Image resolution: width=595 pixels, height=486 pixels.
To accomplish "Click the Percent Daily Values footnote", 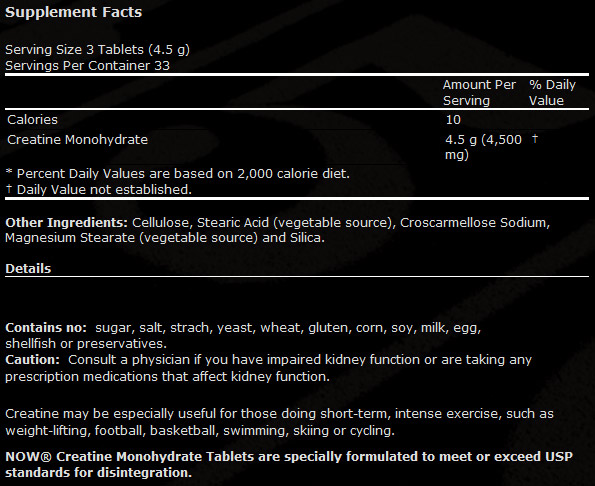I will (x=178, y=174).
